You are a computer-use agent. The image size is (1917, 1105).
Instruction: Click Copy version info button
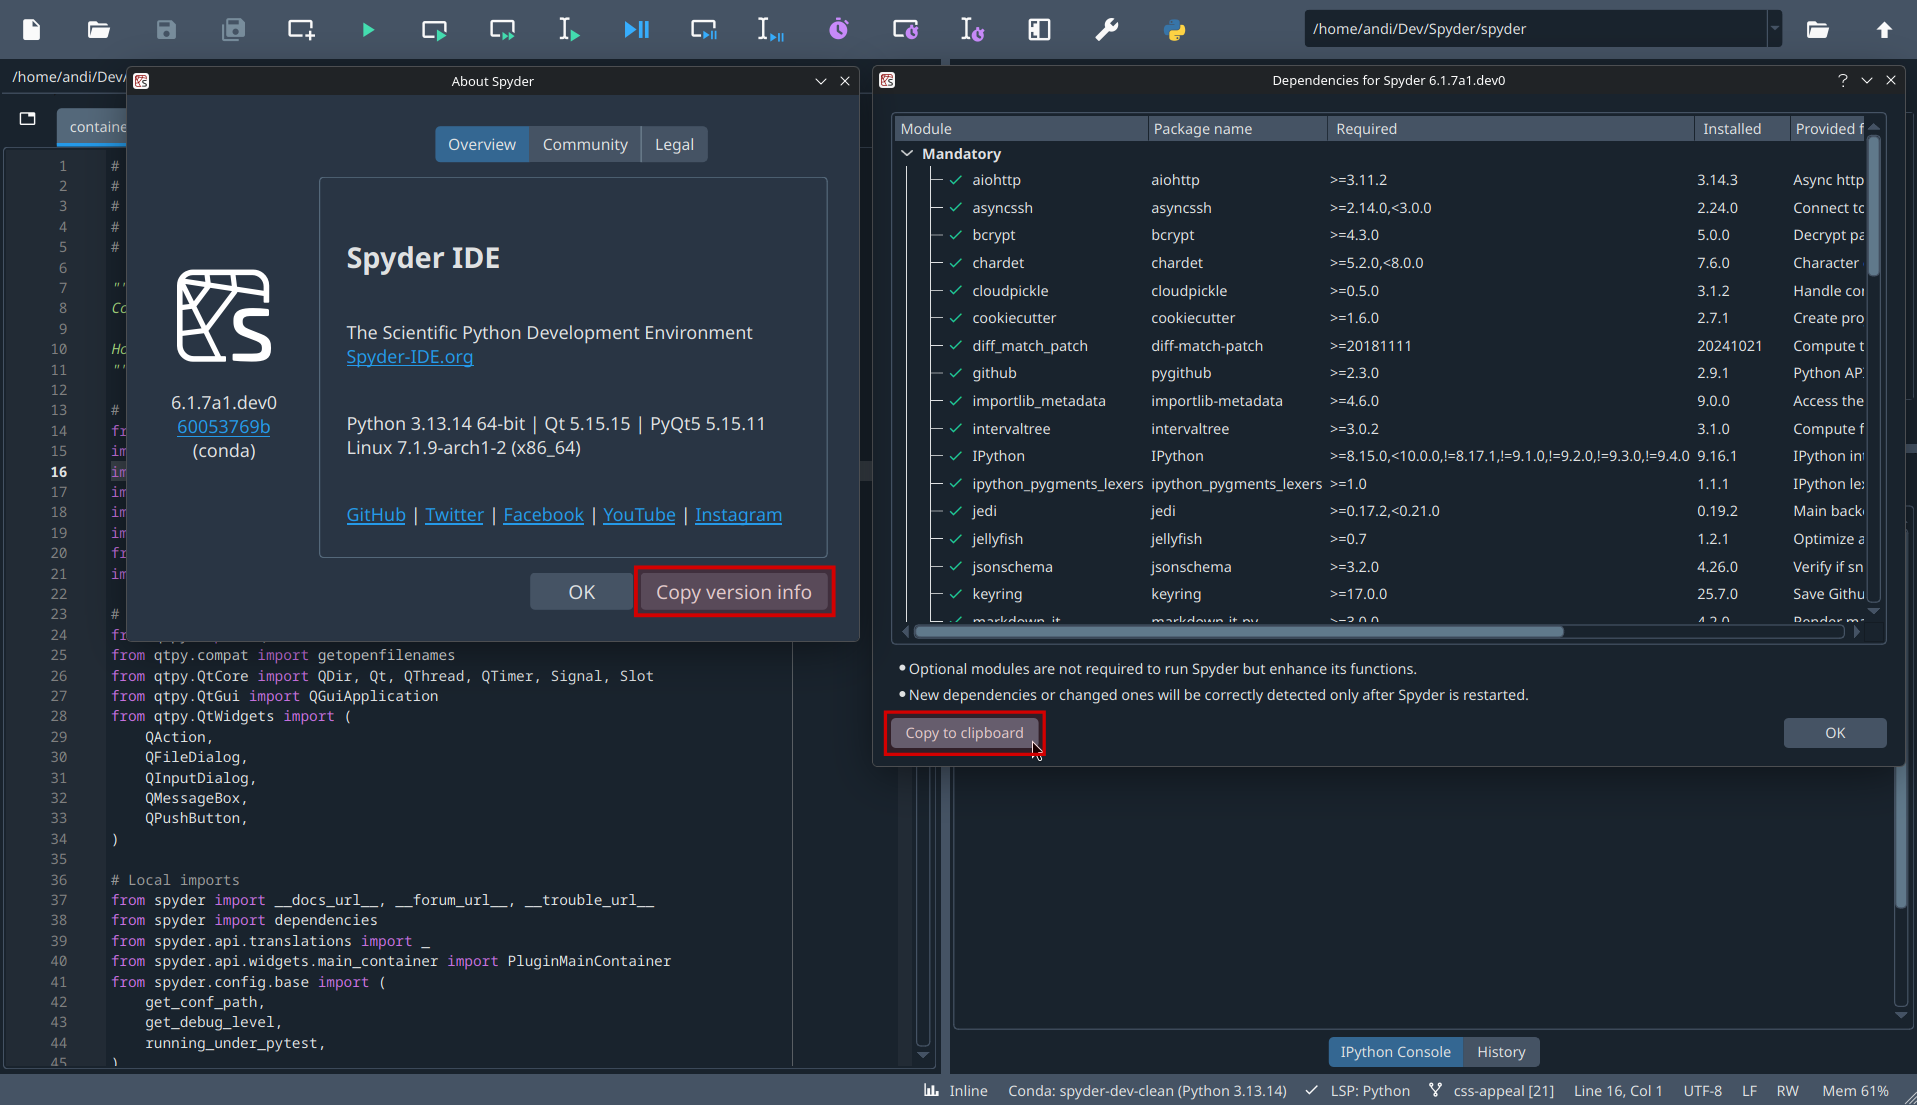734,592
